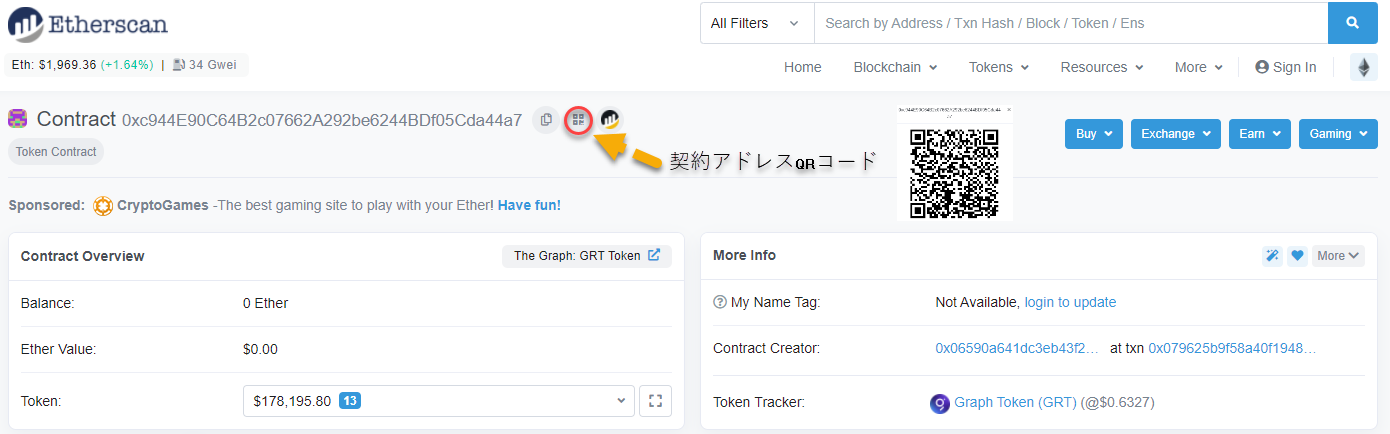
Task: Click the blockscan chat round icon
Action: click(610, 120)
